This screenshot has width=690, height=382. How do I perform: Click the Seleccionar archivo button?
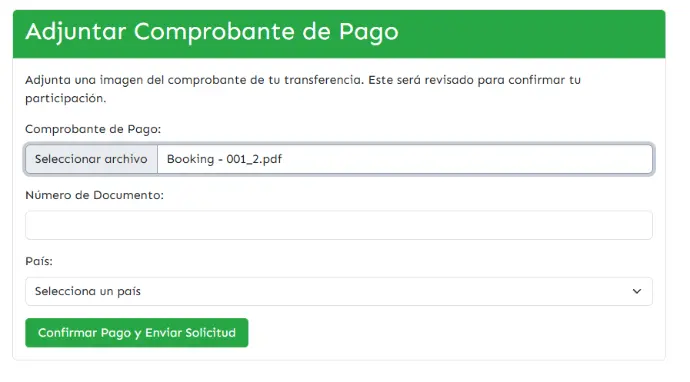[x=91, y=159]
